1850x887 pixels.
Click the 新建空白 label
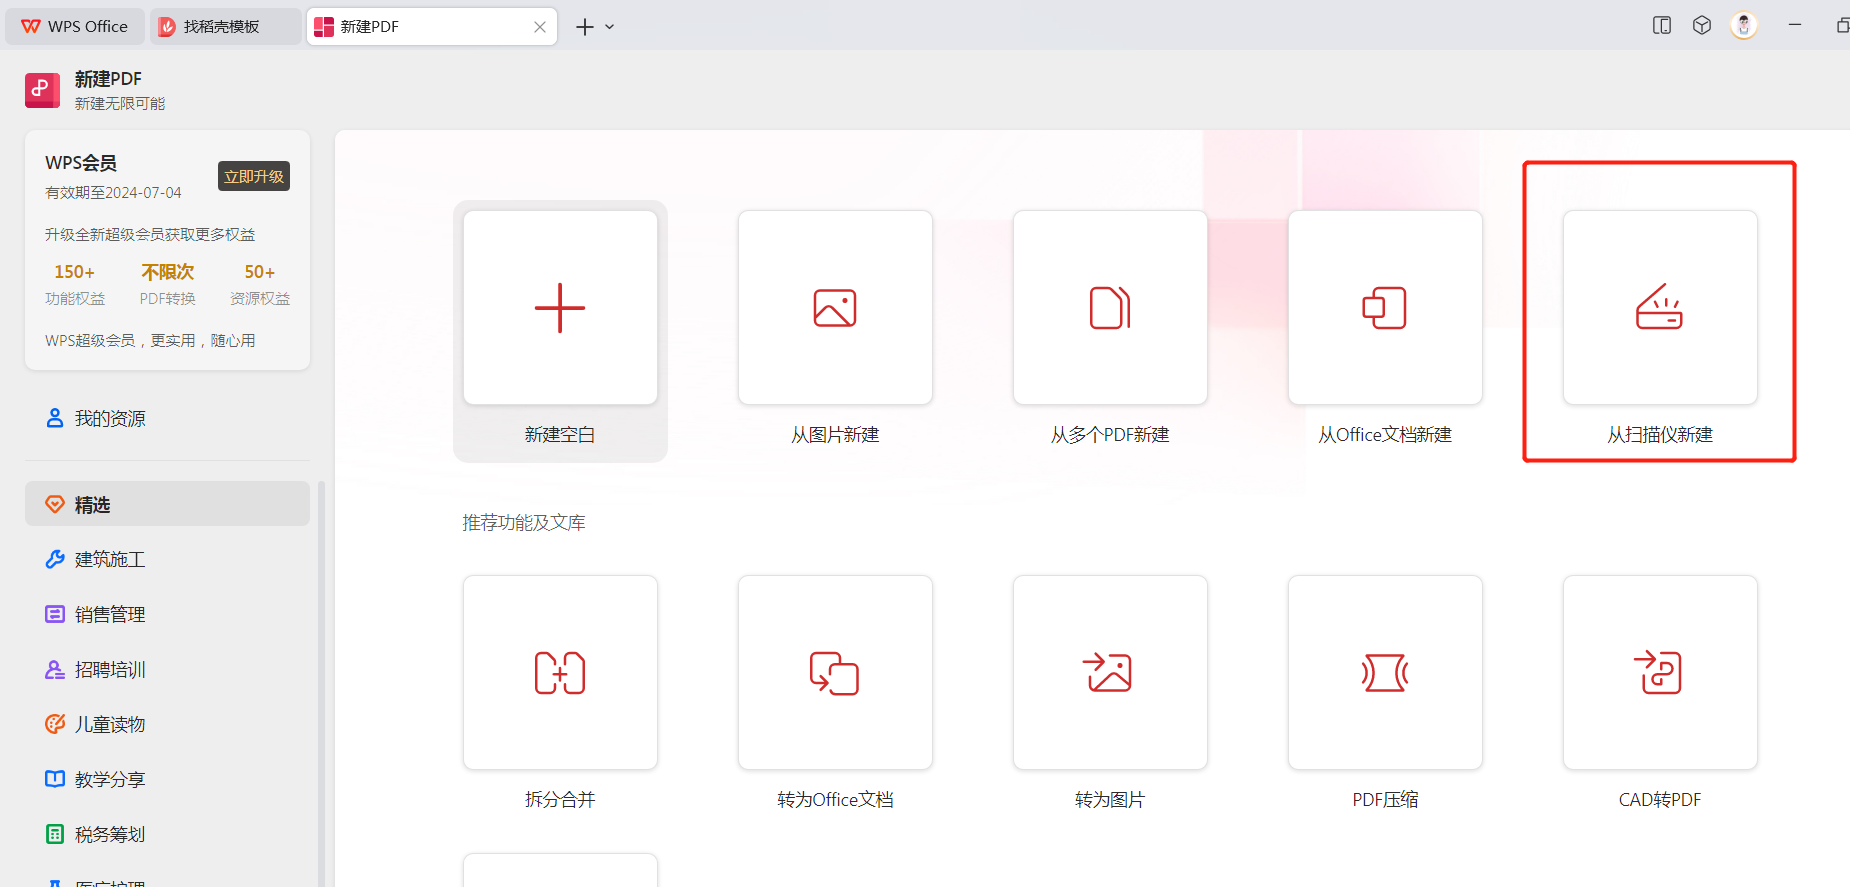click(560, 435)
